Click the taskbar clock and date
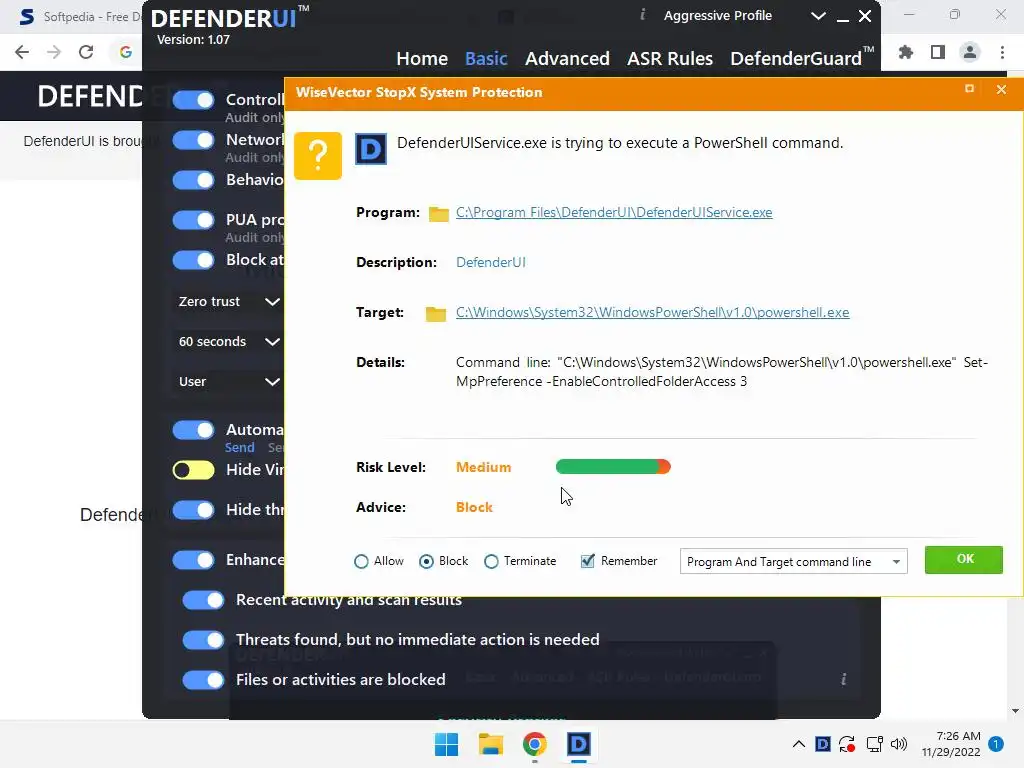This screenshot has height=768, width=1024. pos(951,744)
